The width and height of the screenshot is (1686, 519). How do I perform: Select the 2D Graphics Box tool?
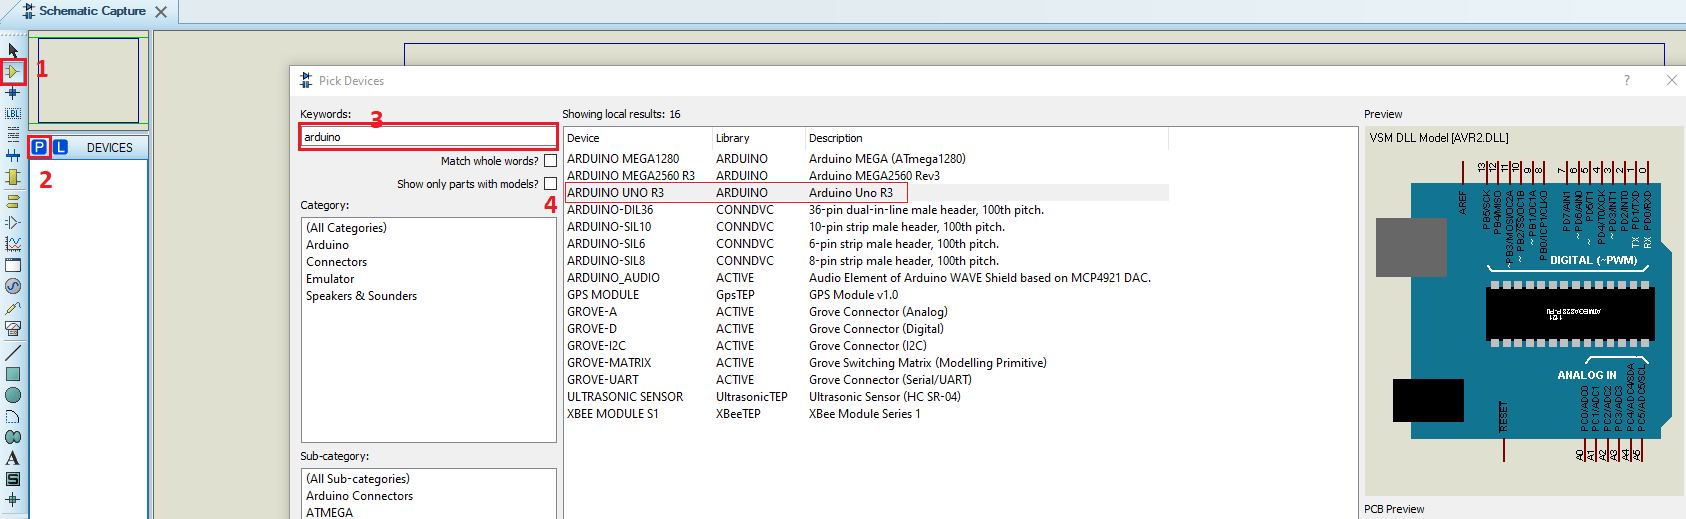(13, 374)
